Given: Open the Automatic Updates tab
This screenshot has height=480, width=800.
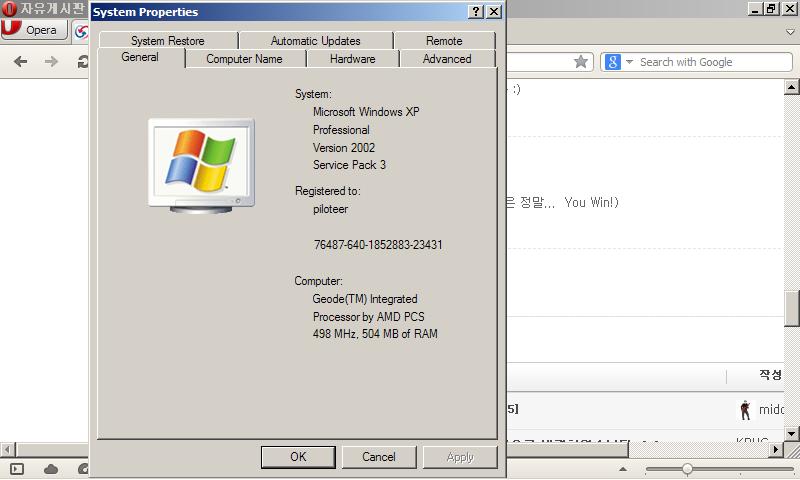Looking at the screenshot, I should tap(315, 40).
